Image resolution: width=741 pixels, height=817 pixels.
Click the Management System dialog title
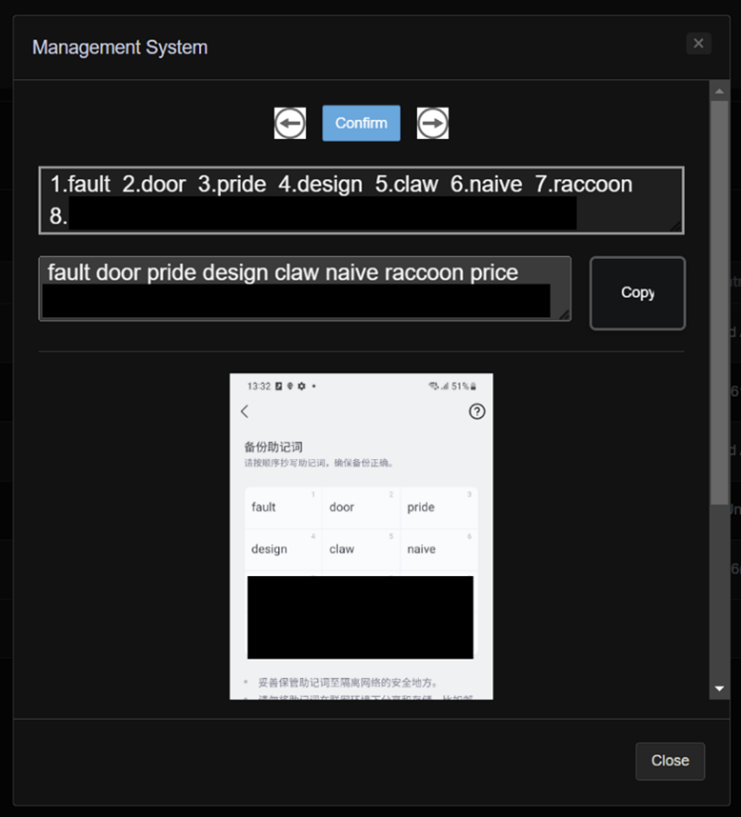pos(120,47)
